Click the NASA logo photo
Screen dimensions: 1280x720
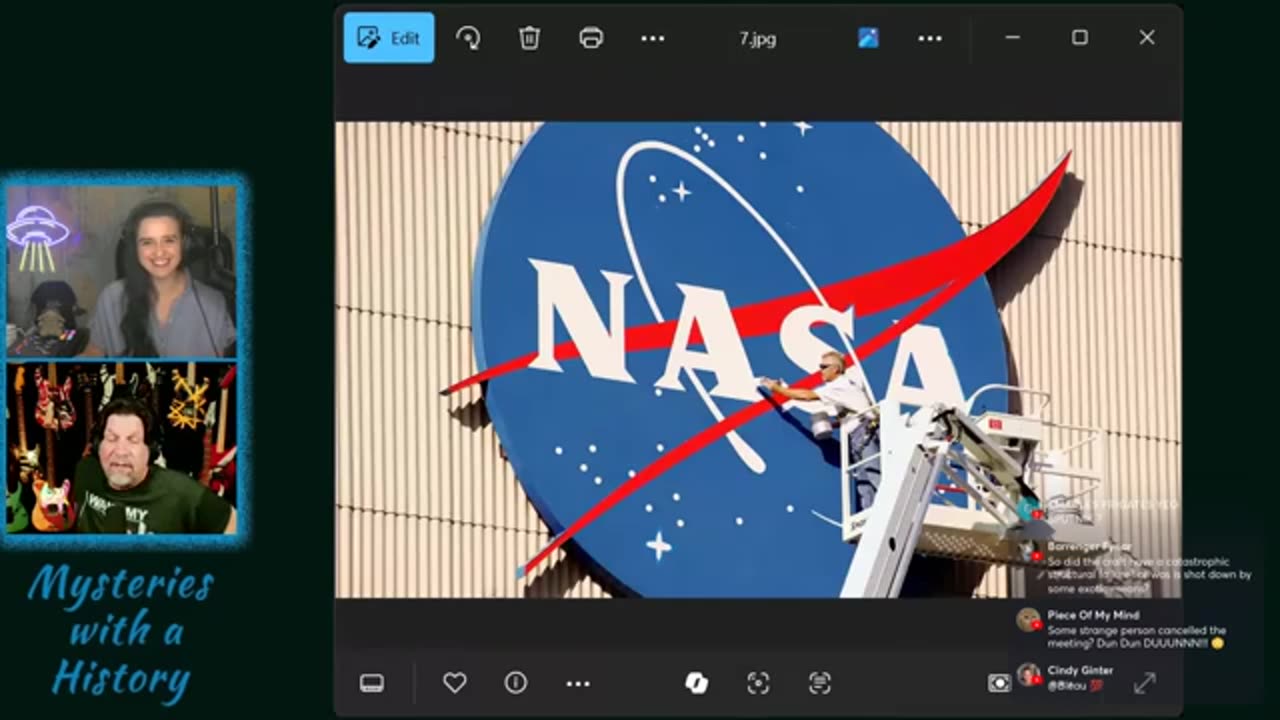pos(758,360)
